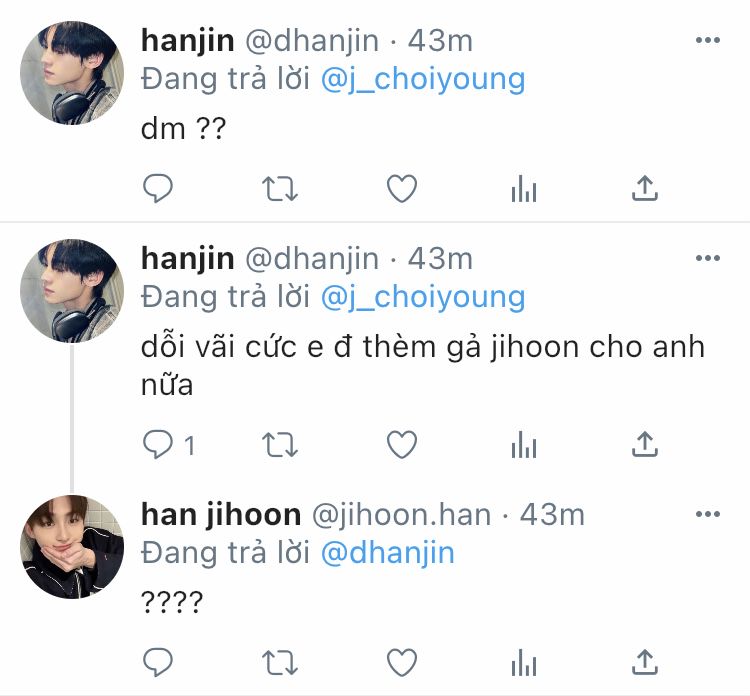
Task: Like han jihoon's '????' reply
Action: pyautogui.click(x=402, y=663)
